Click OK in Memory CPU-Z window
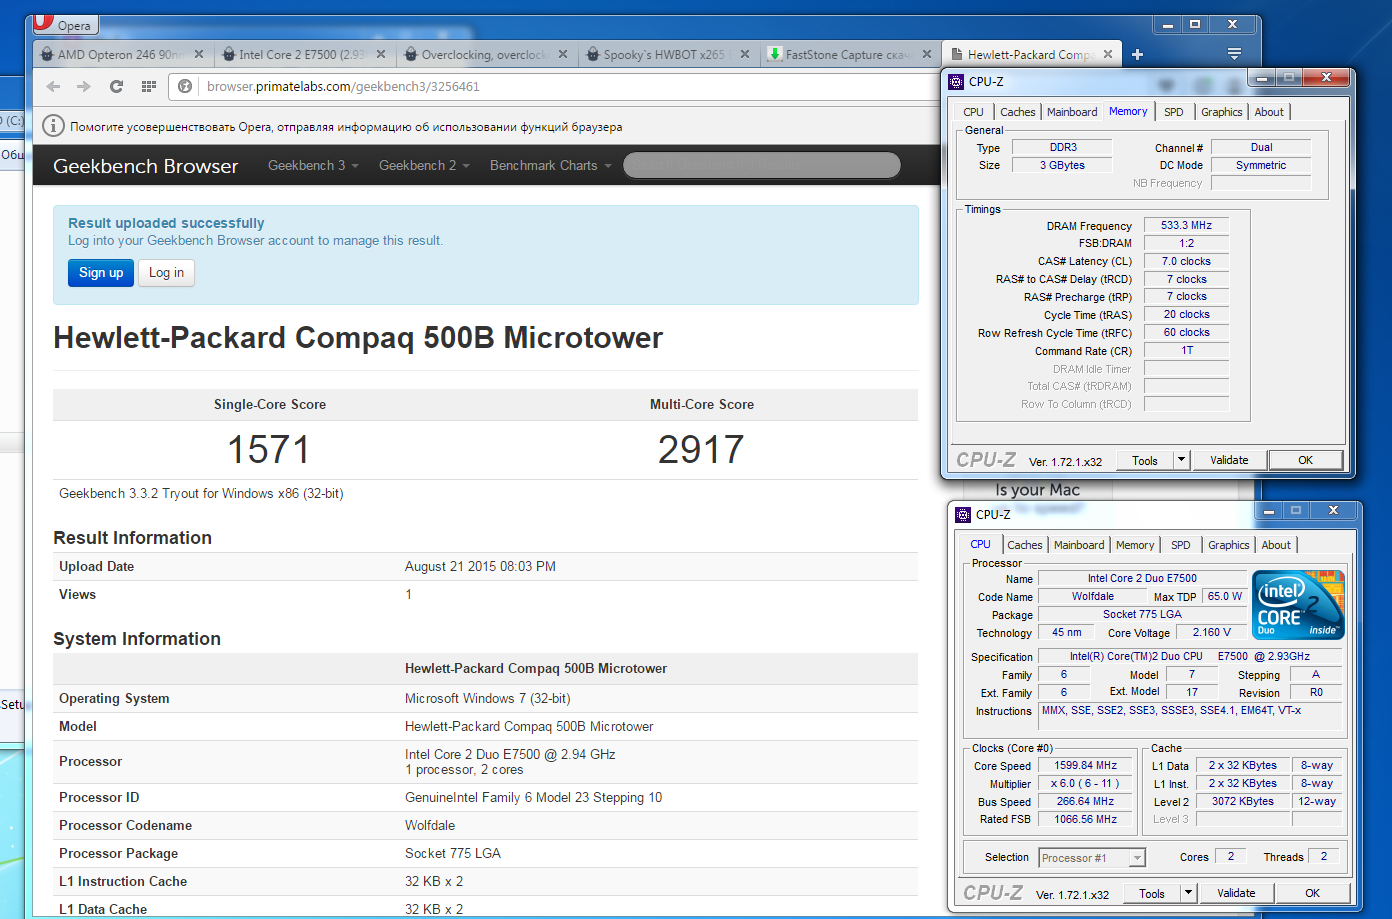Viewport: 1392px width, 919px height. [x=1305, y=460]
